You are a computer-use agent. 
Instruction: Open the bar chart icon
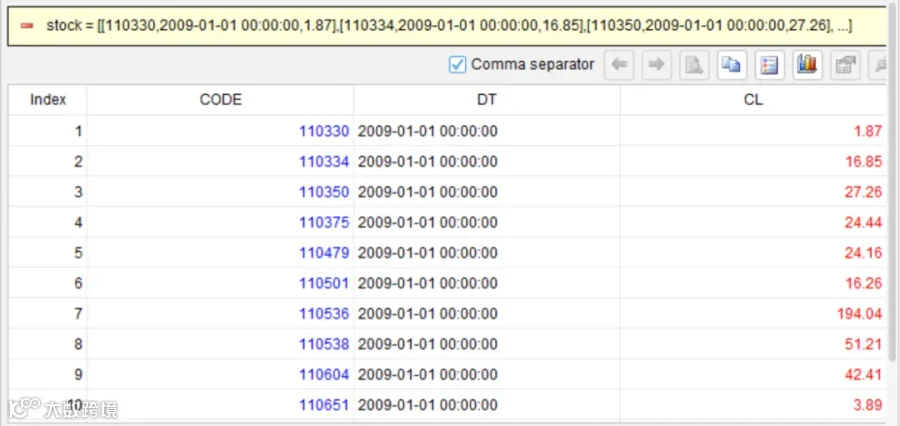pos(807,65)
